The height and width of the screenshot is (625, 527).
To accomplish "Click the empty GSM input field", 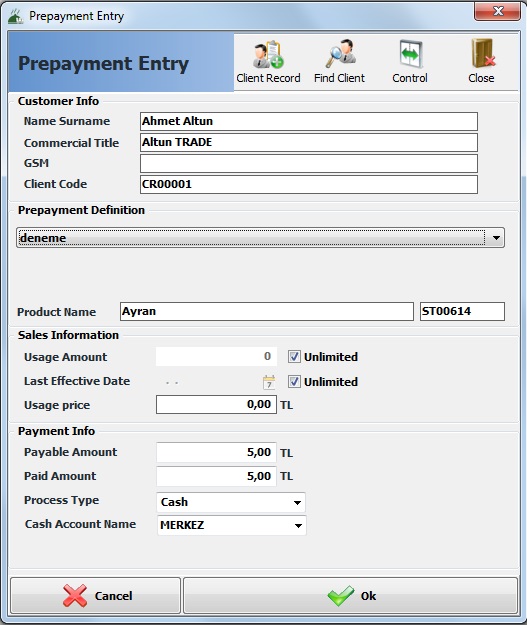I will tap(309, 163).
